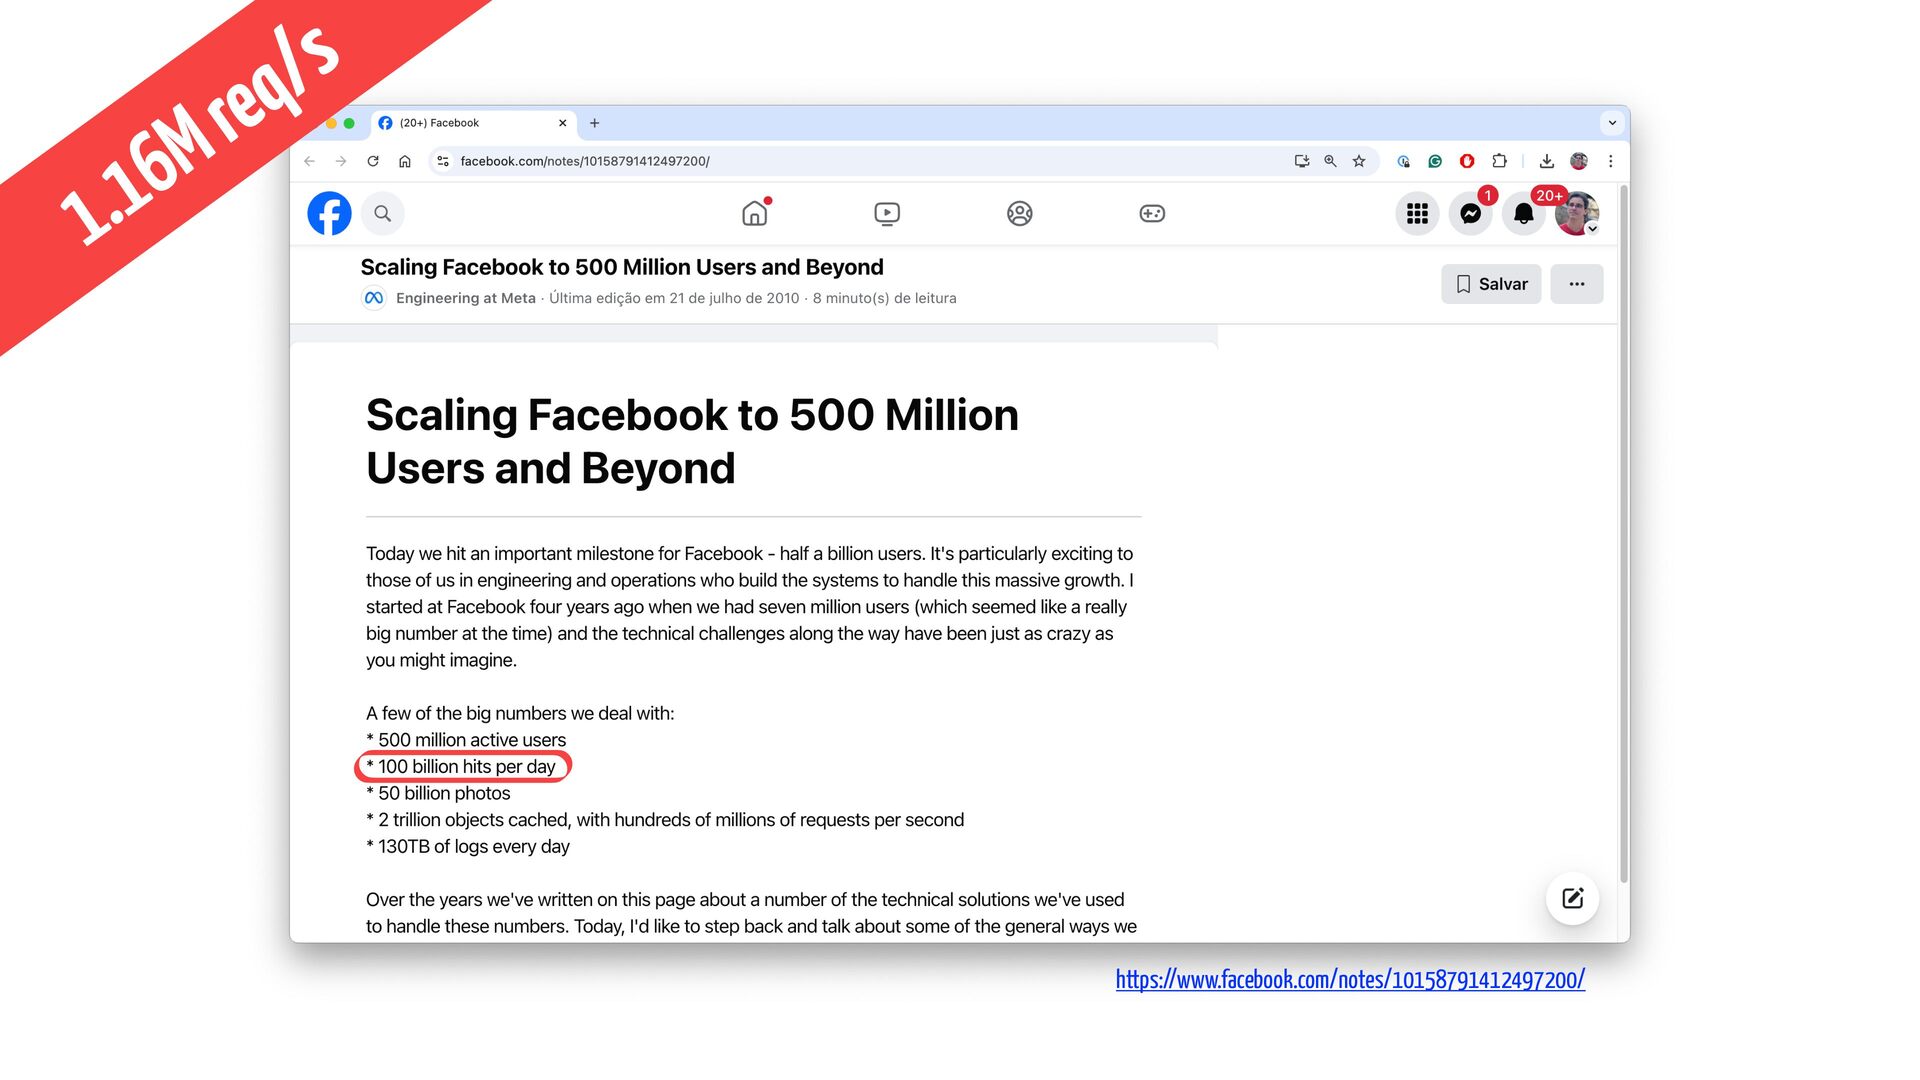
Task: Click the small sticky note title
Action: pos(622,267)
